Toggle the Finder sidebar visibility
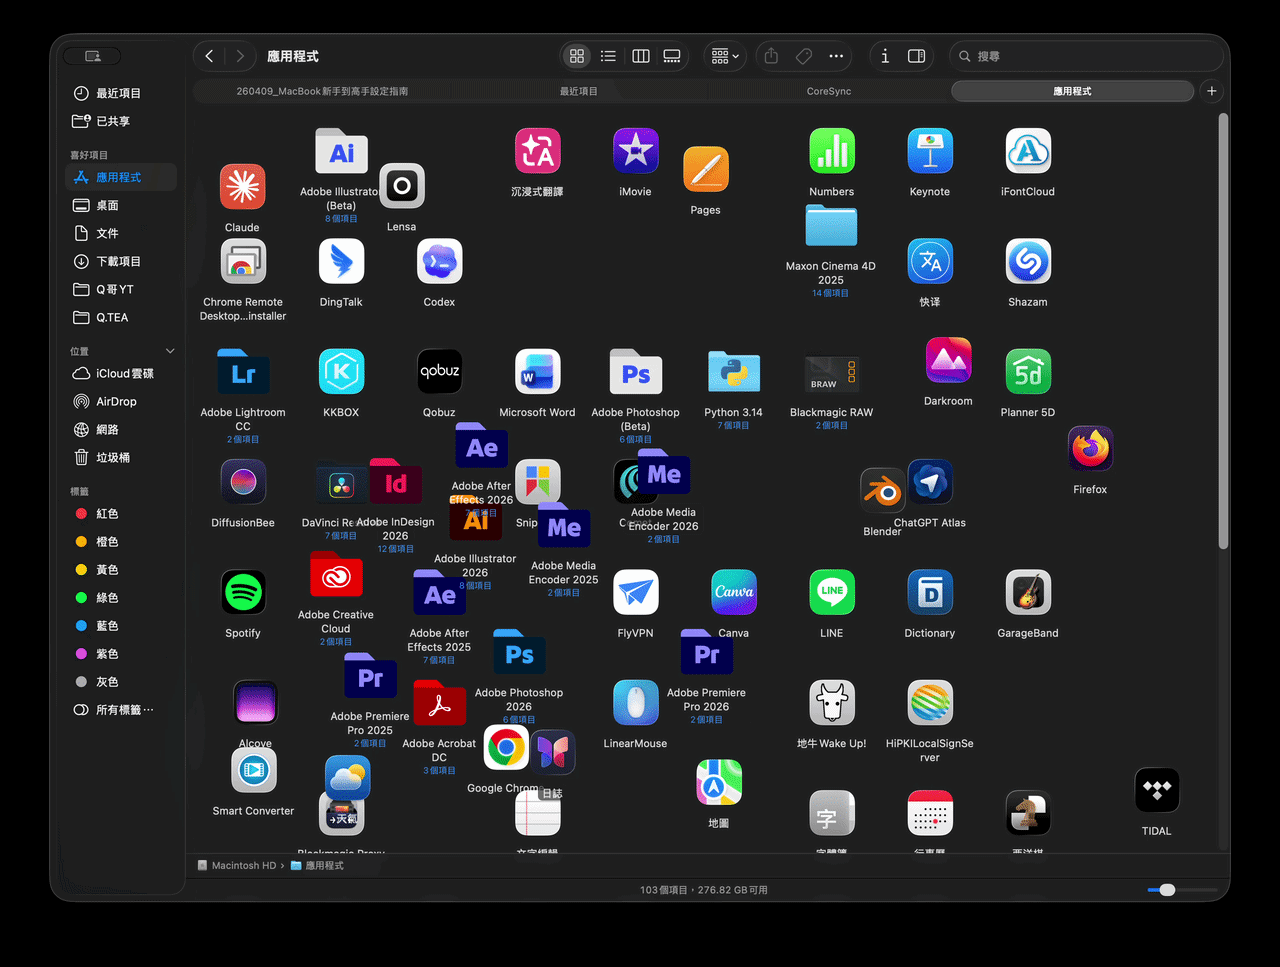1280x967 pixels. click(x=93, y=56)
